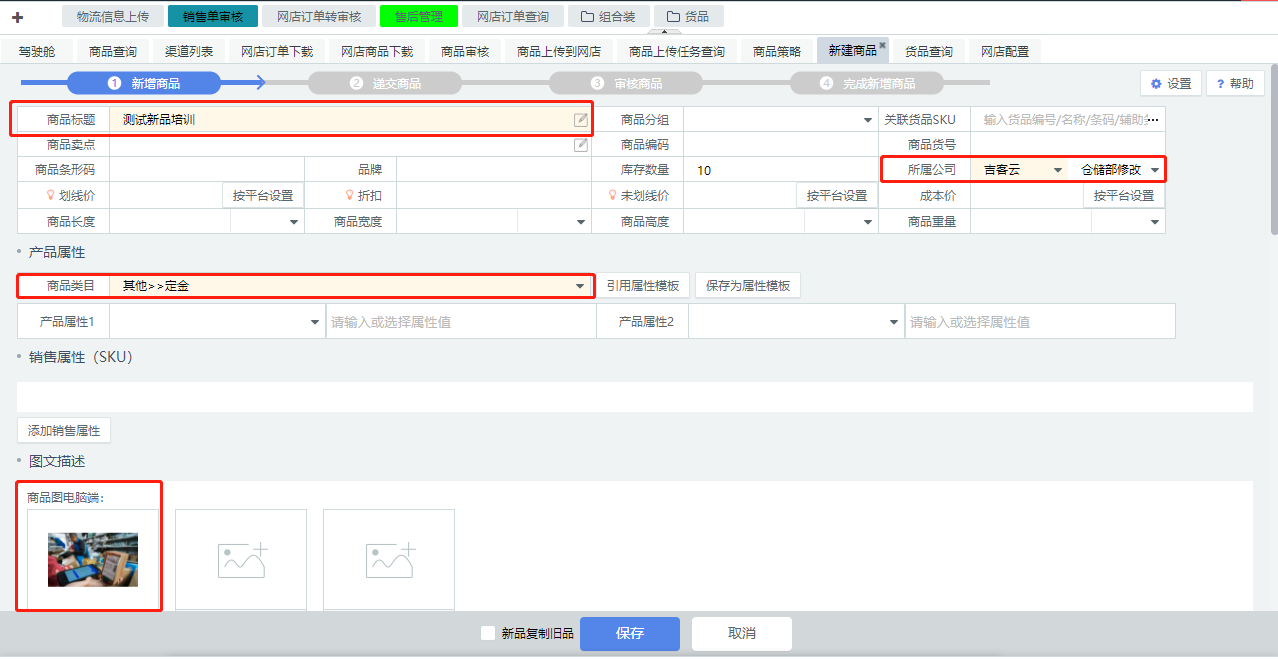Expand the 商品分组 dropdown

pyautogui.click(x=867, y=120)
